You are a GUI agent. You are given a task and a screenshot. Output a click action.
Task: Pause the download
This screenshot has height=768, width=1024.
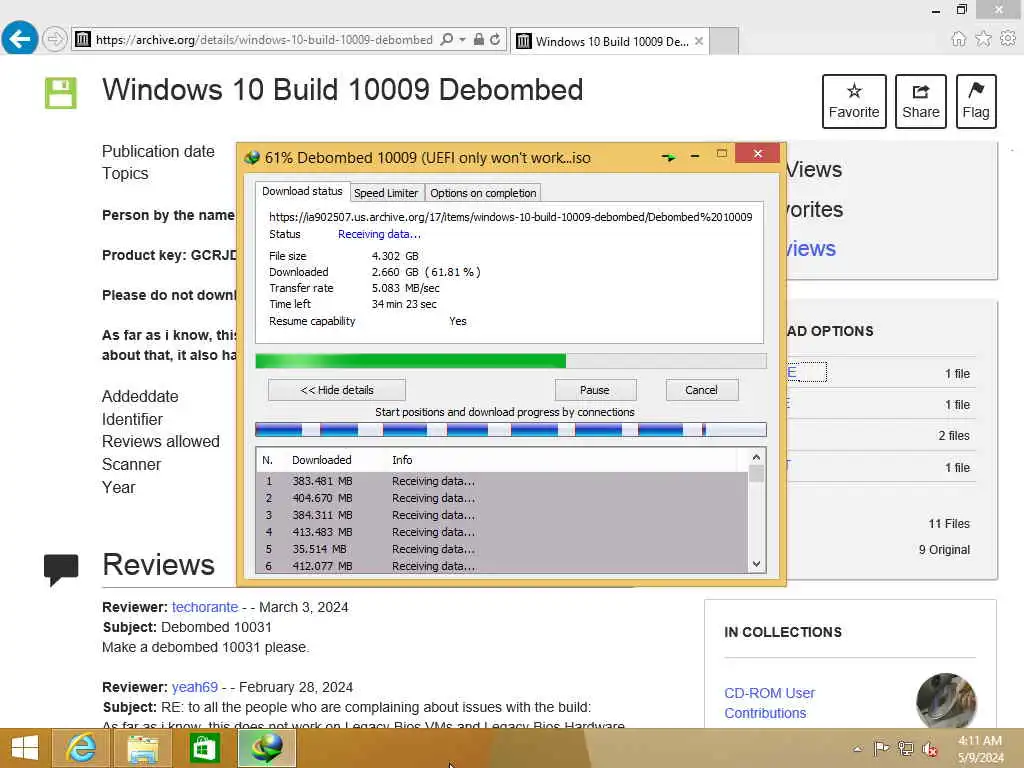pyautogui.click(x=595, y=390)
